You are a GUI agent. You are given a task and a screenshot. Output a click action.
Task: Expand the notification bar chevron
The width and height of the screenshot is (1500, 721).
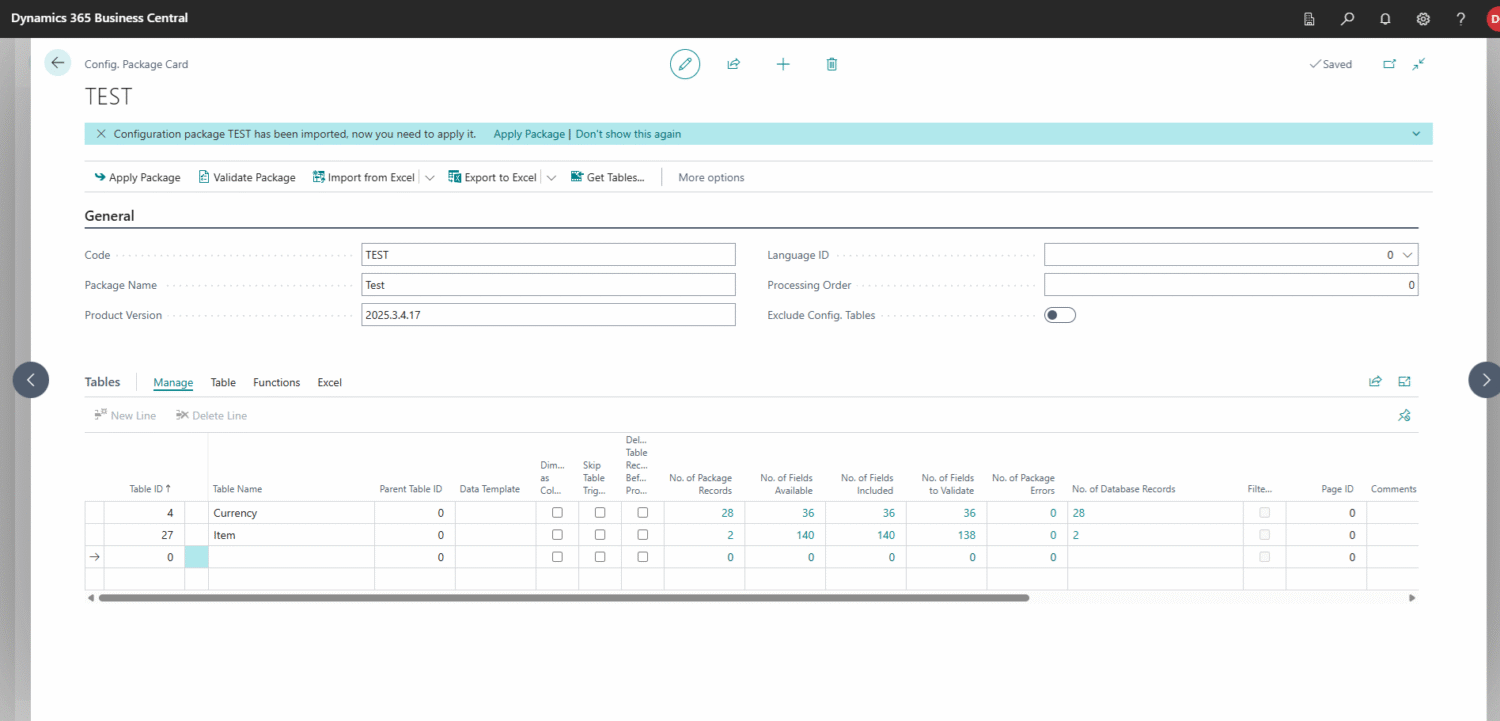tap(1416, 134)
